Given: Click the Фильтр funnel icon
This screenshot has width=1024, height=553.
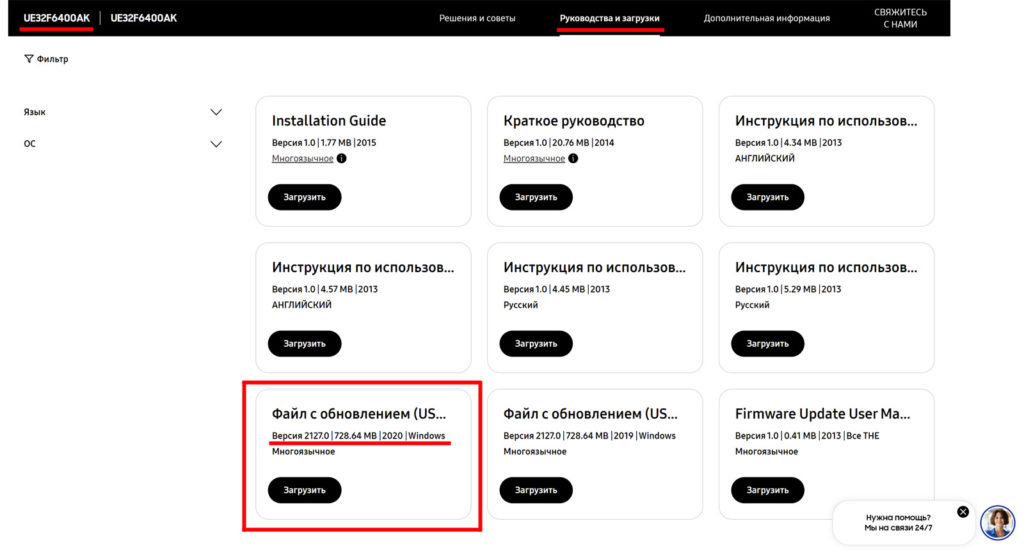Looking at the screenshot, I should [28, 59].
